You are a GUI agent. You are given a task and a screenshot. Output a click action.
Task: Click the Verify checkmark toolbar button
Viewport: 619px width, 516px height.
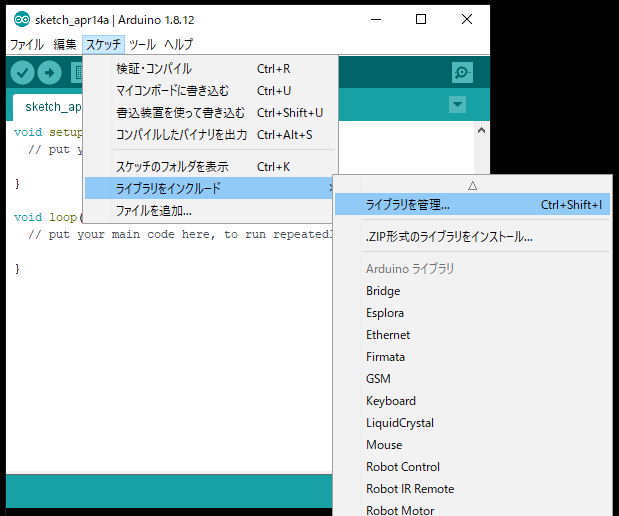point(22,73)
